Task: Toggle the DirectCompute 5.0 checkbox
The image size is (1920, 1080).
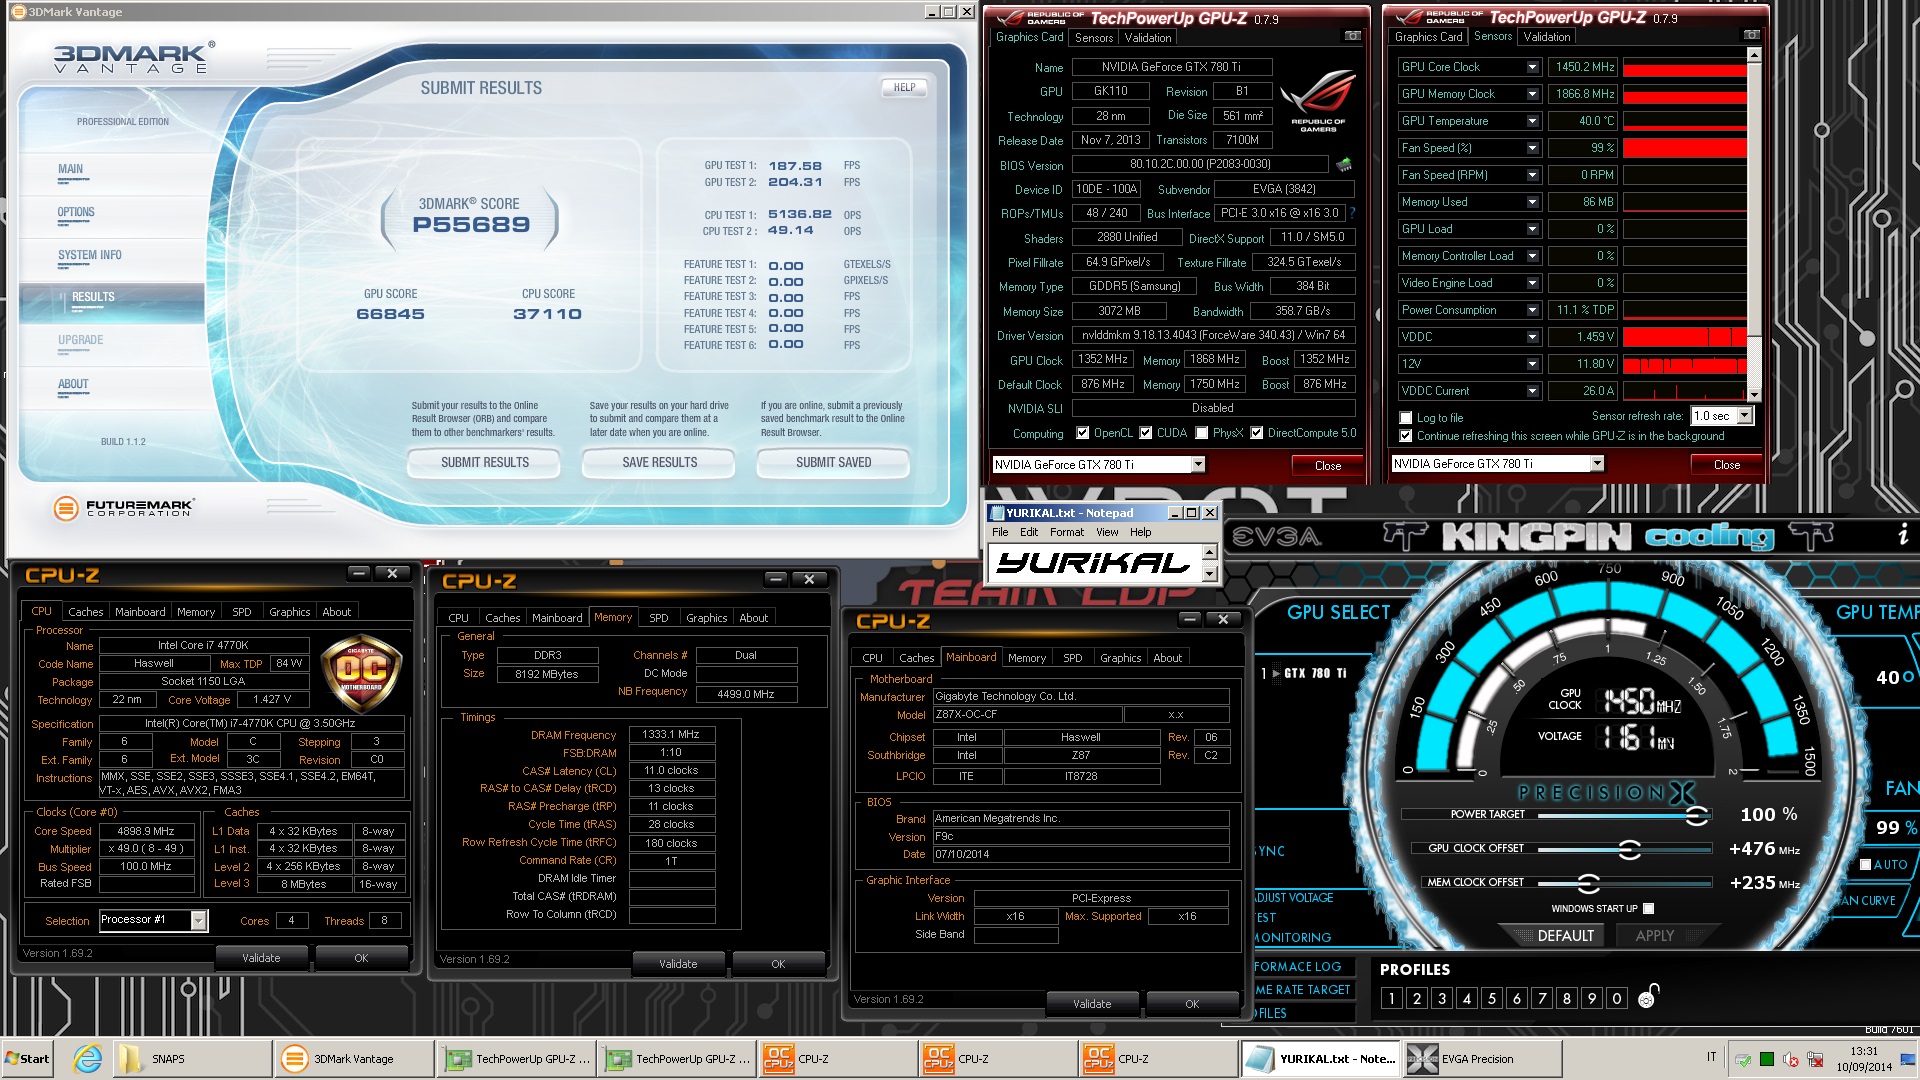Action: pos(1257,433)
